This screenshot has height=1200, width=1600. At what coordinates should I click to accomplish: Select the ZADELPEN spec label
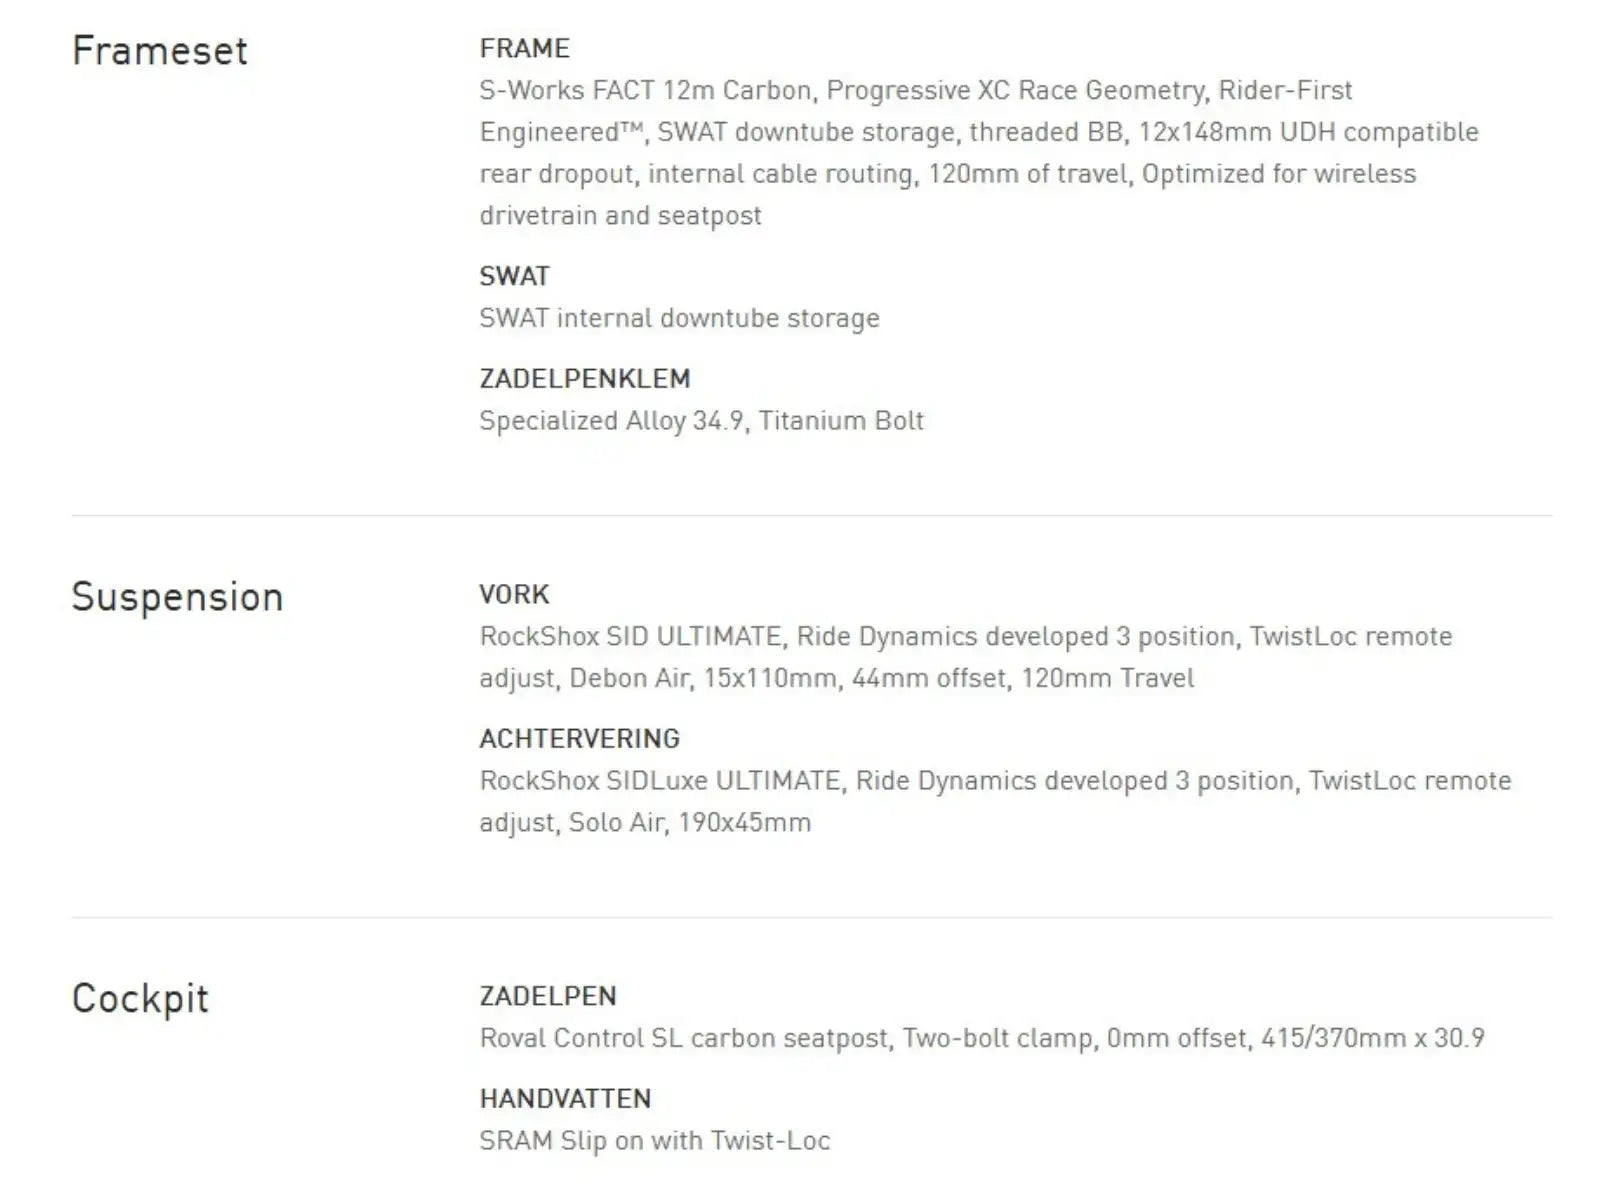pyautogui.click(x=549, y=997)
